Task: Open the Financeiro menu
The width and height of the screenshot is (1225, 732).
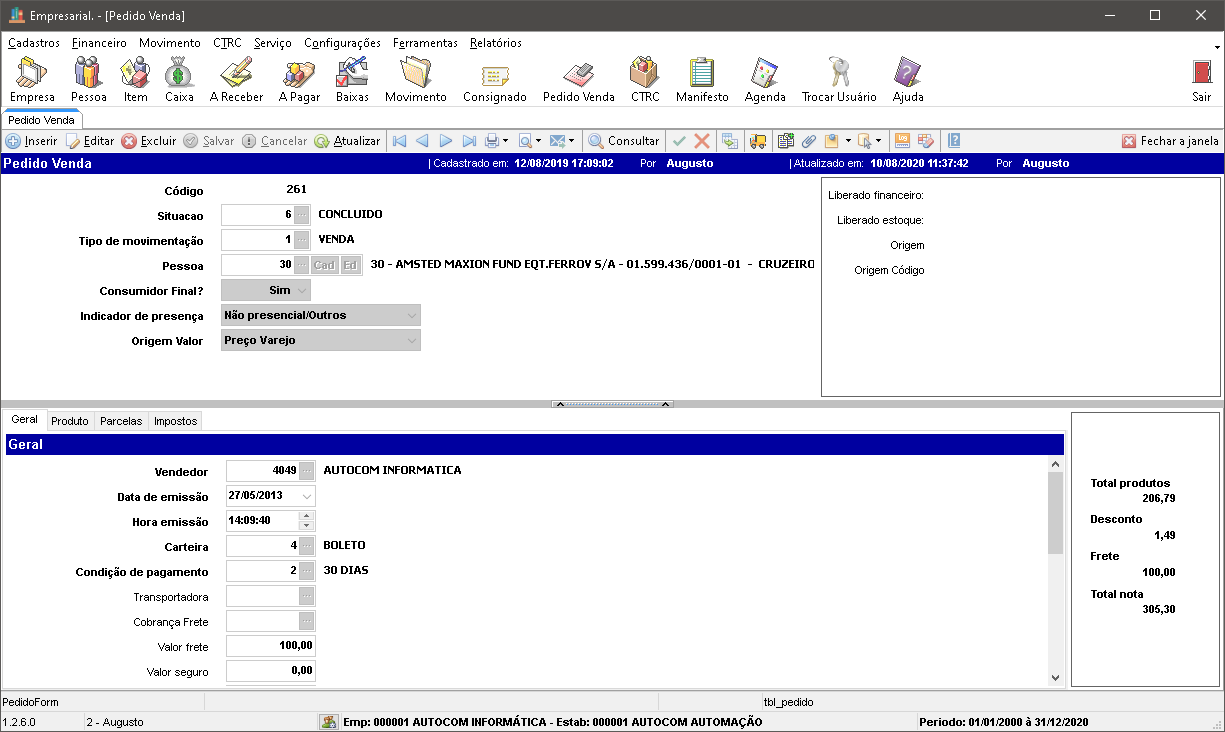Action: [99, 43]
